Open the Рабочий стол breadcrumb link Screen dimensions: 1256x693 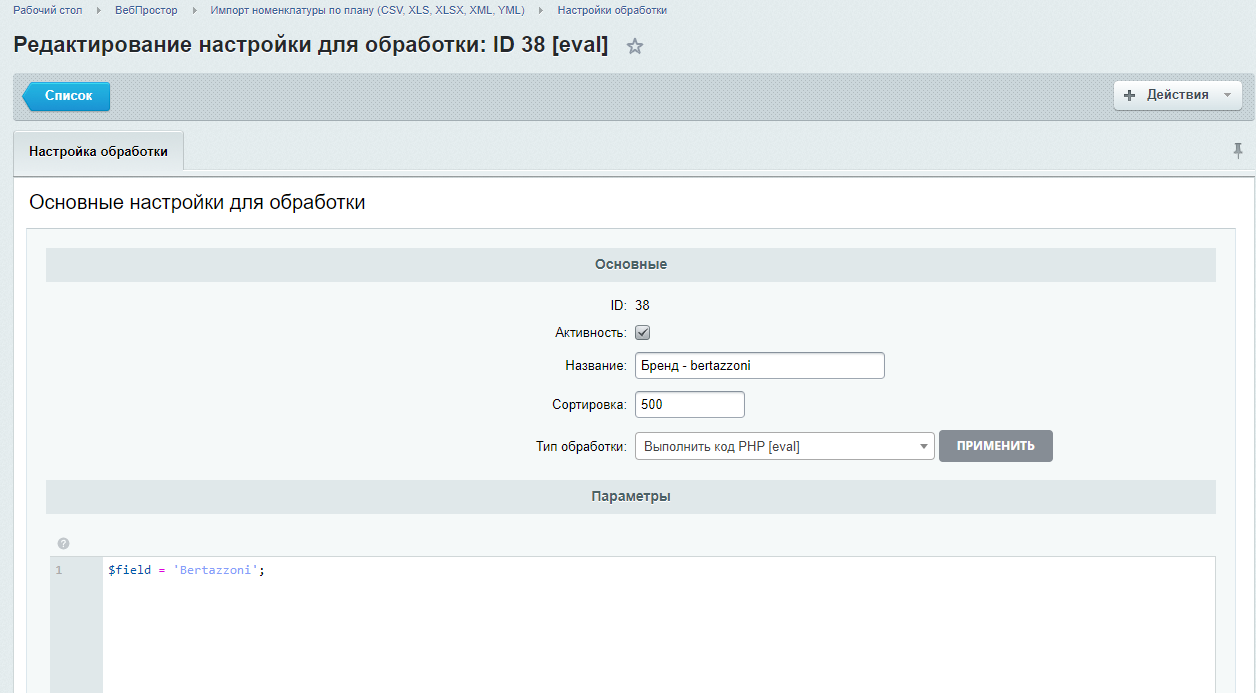coord(48,10)
